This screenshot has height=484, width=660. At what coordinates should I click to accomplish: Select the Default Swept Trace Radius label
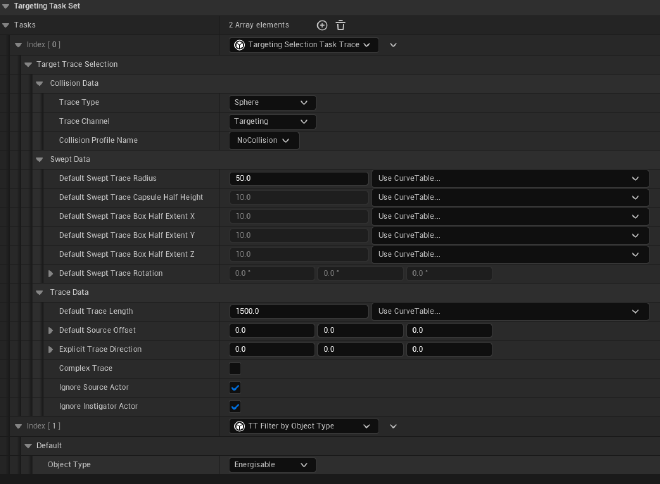108,178
